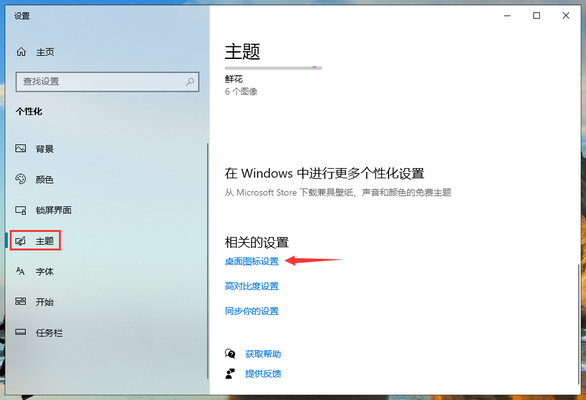Select the 鲜花 theme entry
586x400 pixels.
234,79
